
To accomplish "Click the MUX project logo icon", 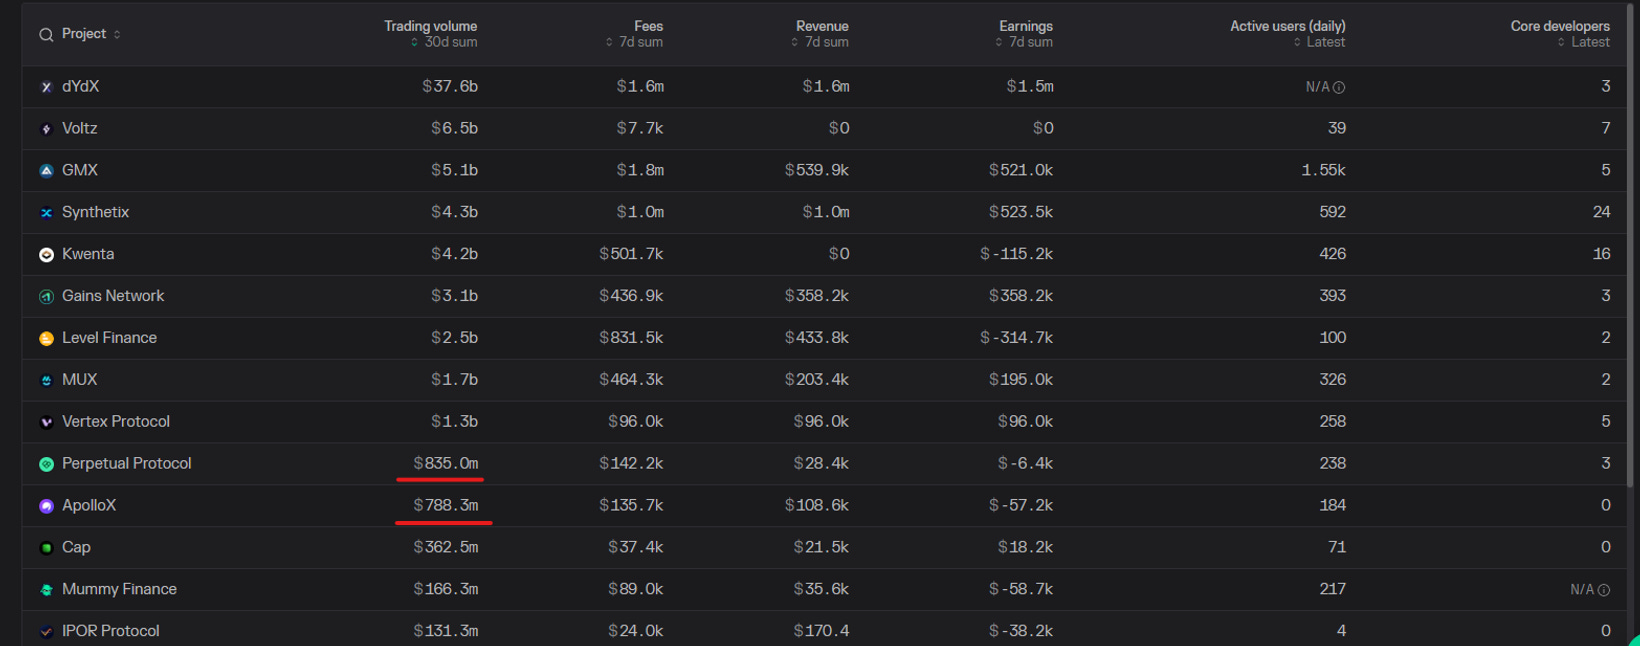I will point(46,381).
